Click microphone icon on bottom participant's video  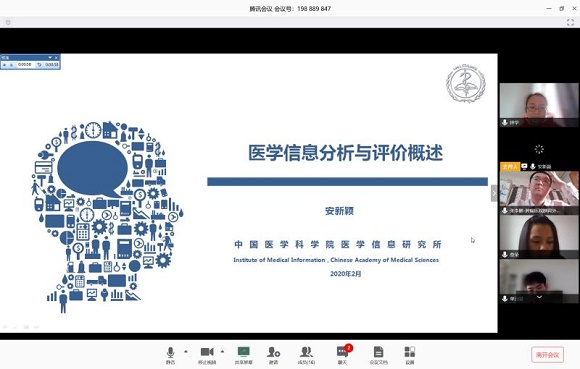click(505, 299)
